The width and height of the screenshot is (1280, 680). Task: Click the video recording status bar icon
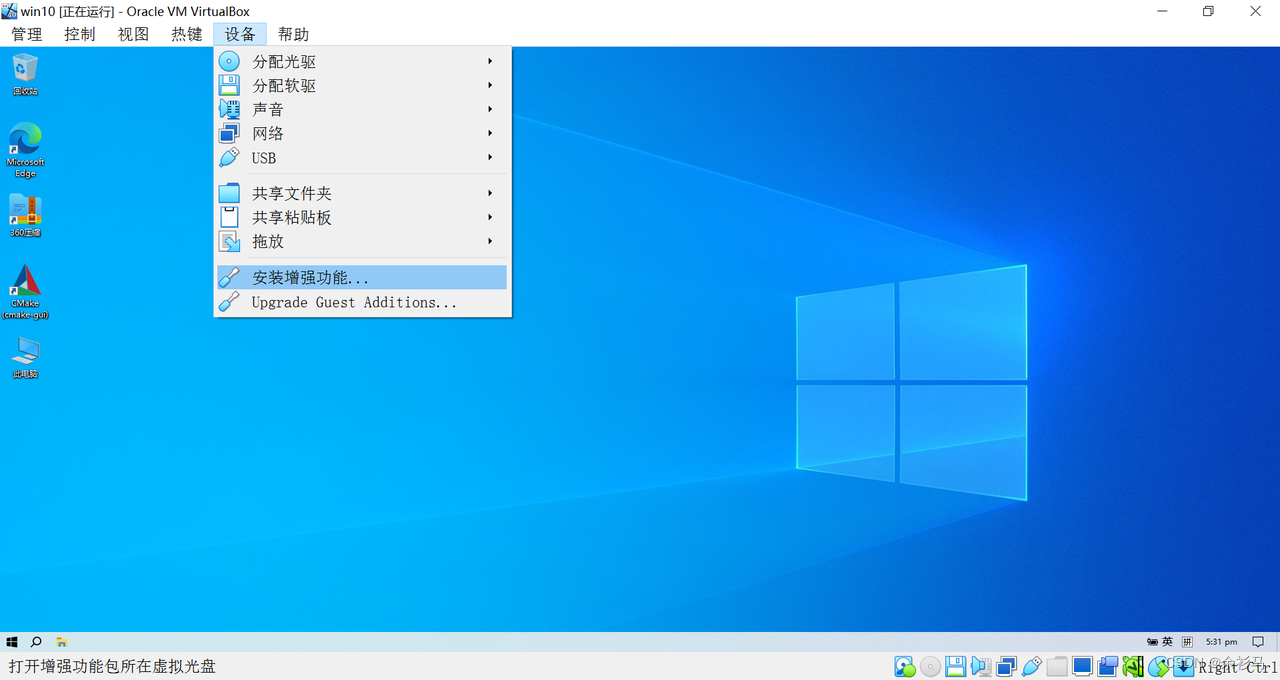click(x=1108, y=666)
